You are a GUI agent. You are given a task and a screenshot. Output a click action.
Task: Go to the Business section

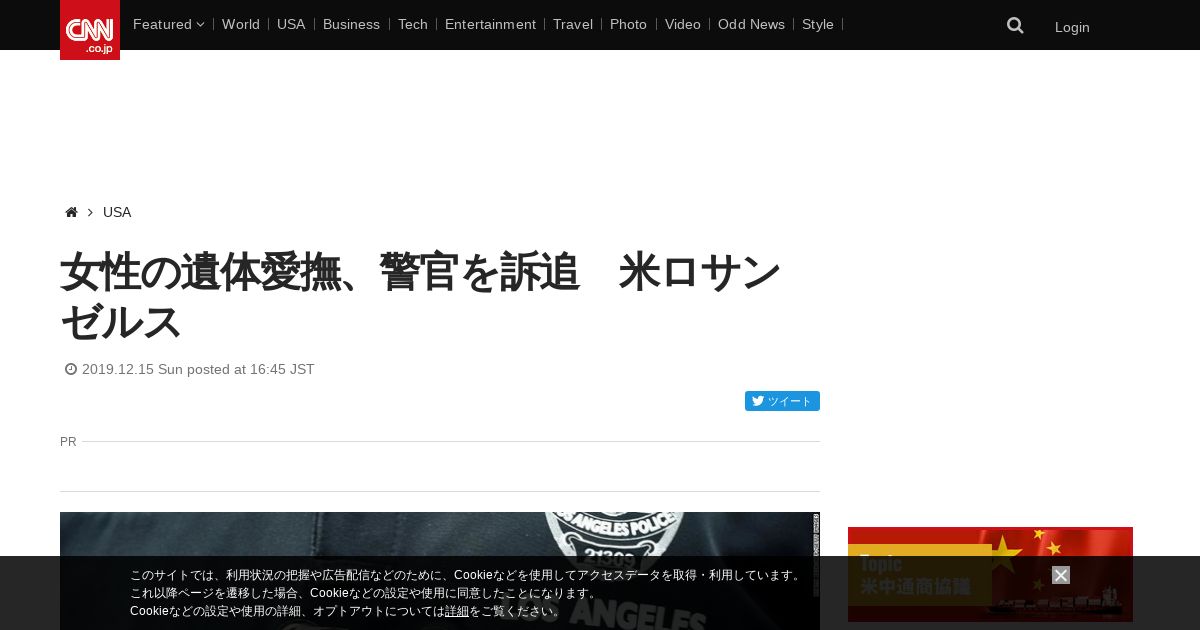pyautogui.click(x=351, y=24)
